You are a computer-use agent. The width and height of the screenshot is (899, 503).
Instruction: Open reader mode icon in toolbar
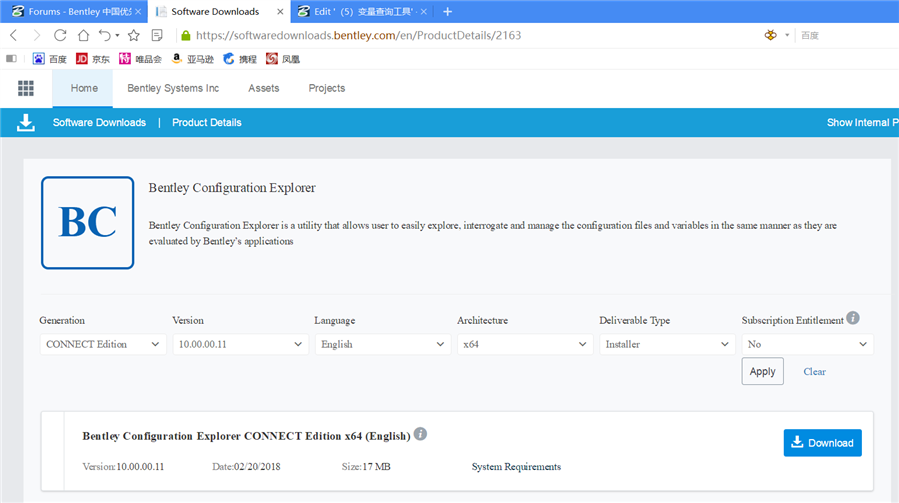pos(157,36)
